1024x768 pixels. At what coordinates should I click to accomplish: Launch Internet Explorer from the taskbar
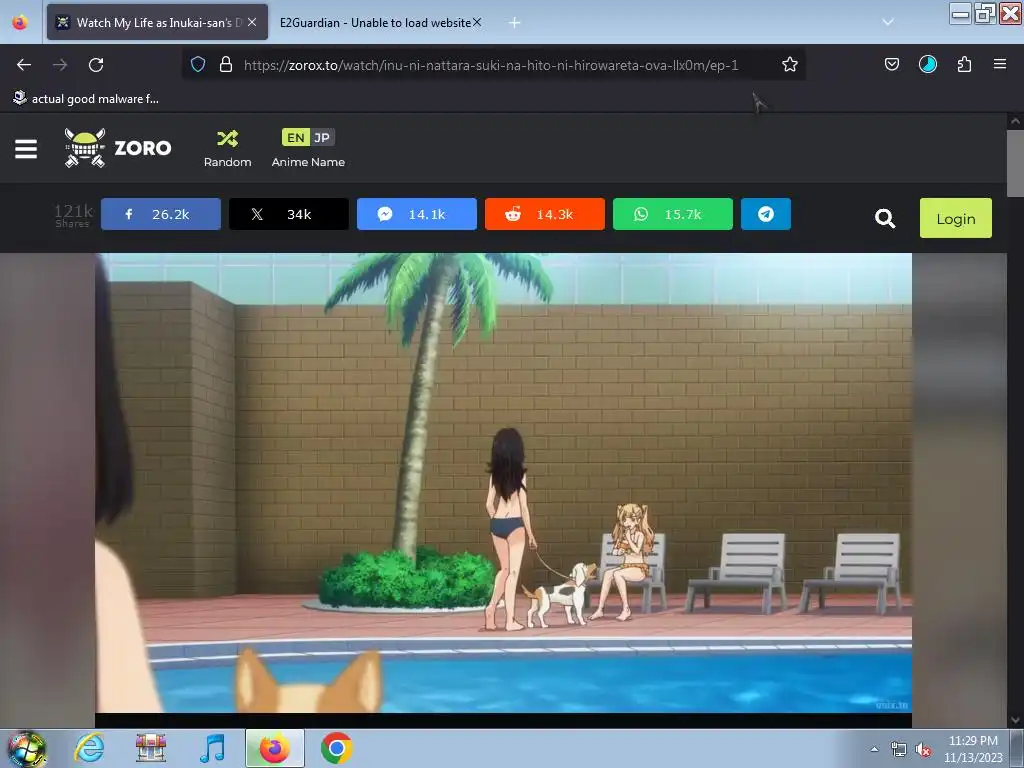pyautogui.click(x=89, y=748)
